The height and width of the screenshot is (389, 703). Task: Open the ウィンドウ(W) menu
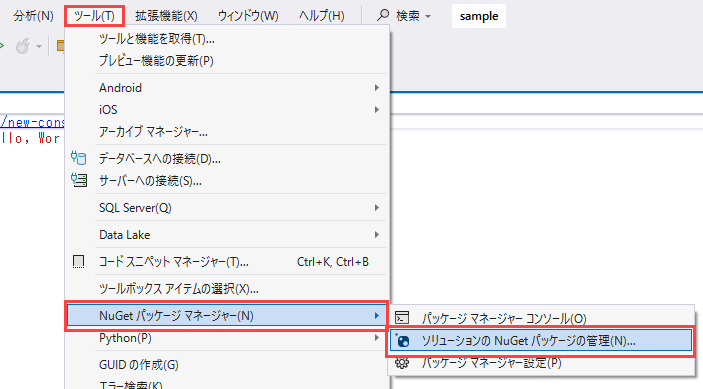(x=248, y=16)
